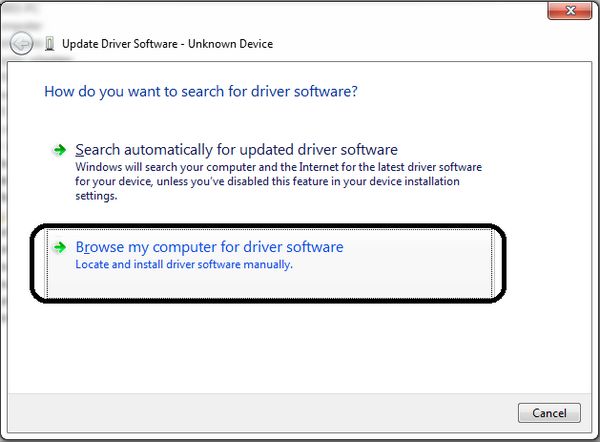Click green arrow beside Browse my computer

[60, 247]
